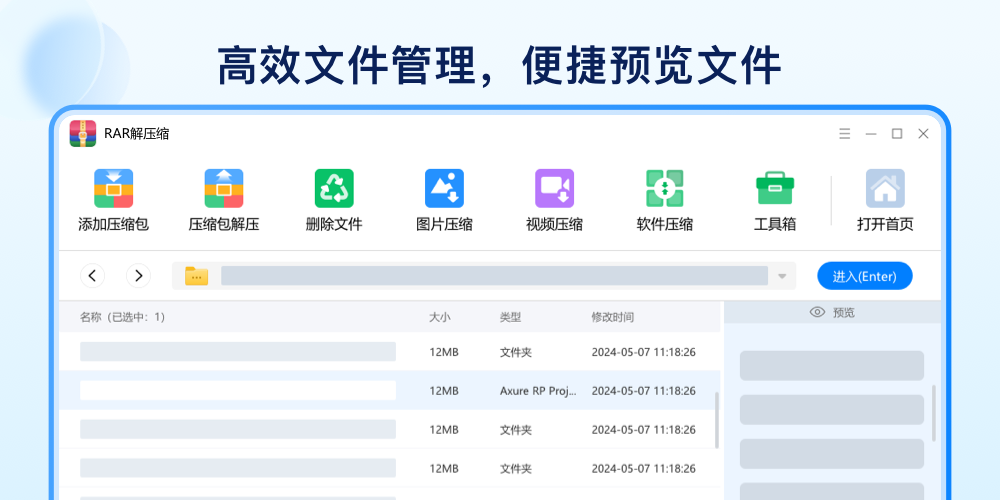Open the hamburger menu in title bar
The image size is (1000, 500).
[844, 134]
